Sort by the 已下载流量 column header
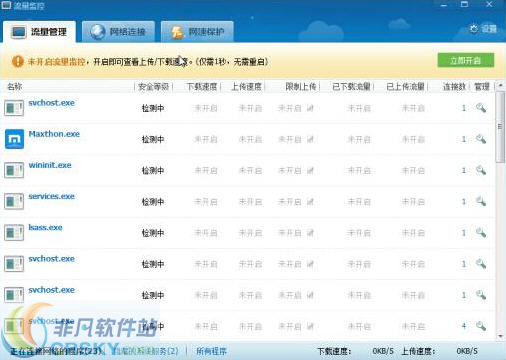 pos(351,87)
